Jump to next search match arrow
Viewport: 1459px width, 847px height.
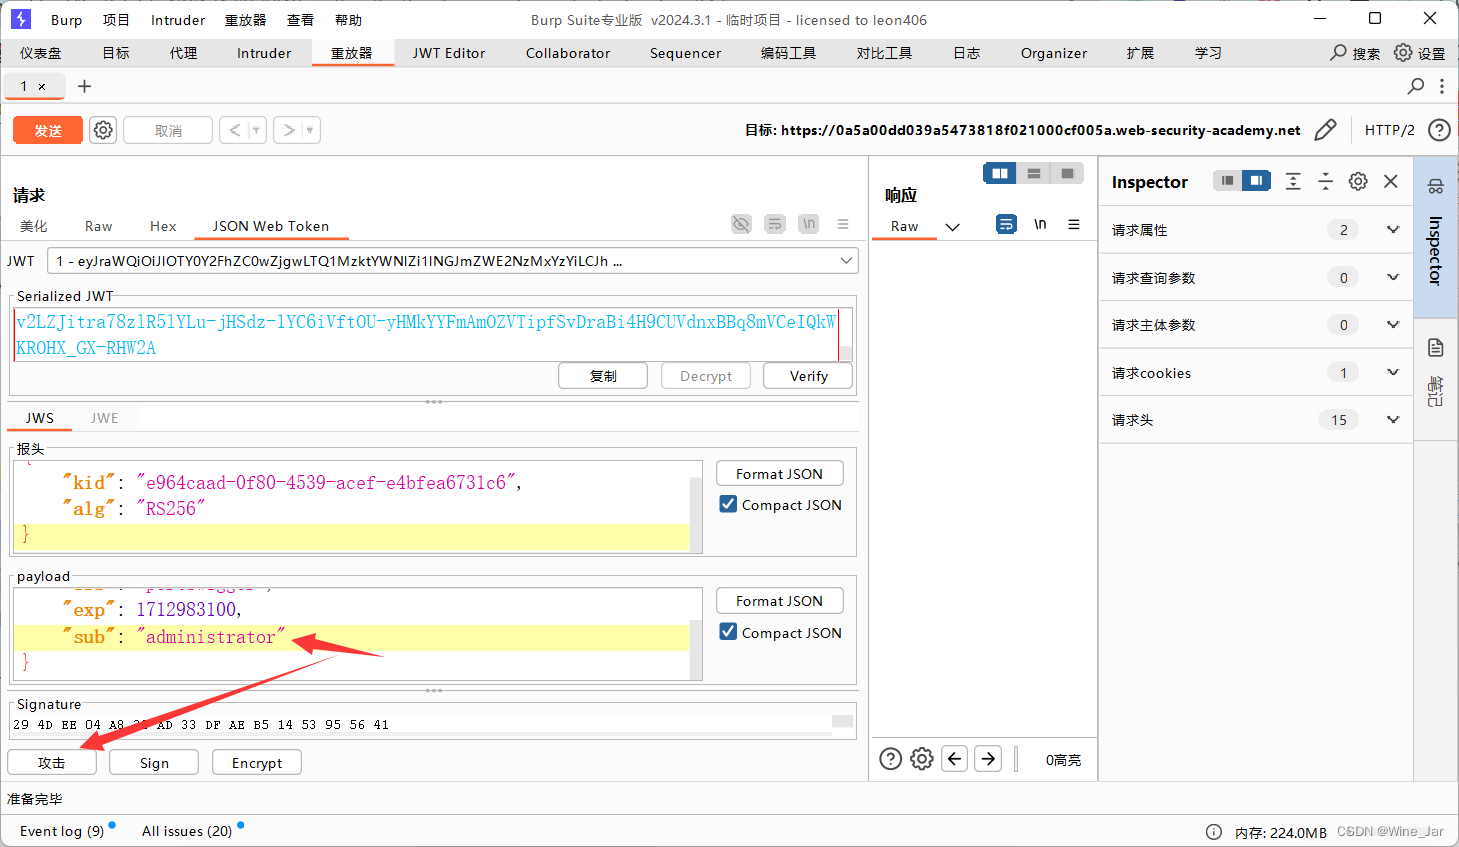(x=988, y=759)
